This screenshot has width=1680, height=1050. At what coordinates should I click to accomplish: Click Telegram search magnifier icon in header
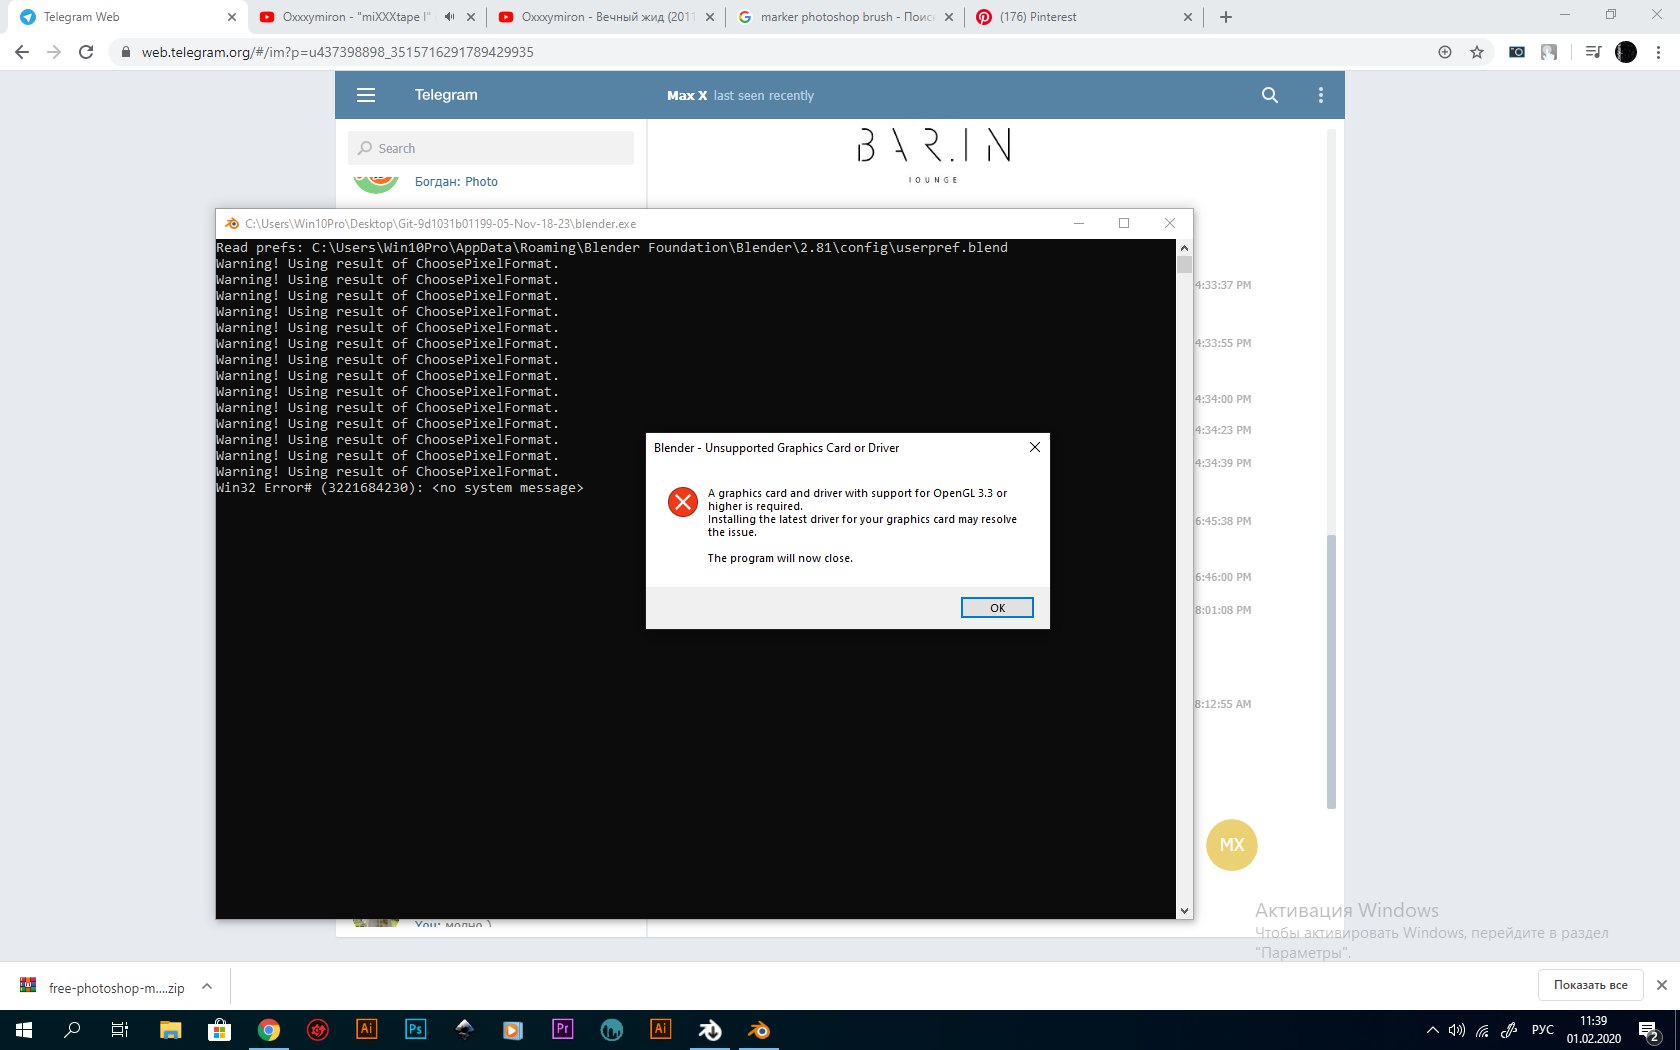click(x=1270, y=95)
